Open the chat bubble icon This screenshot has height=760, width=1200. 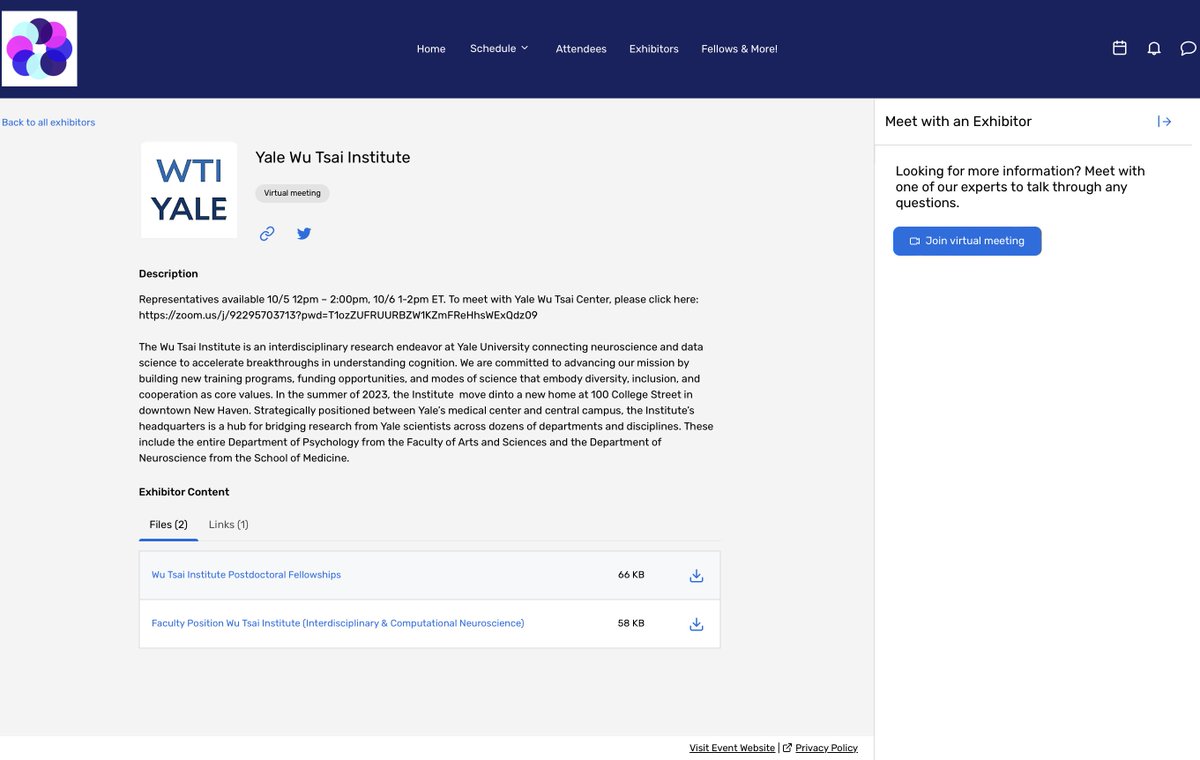(x=1188, y=48)
